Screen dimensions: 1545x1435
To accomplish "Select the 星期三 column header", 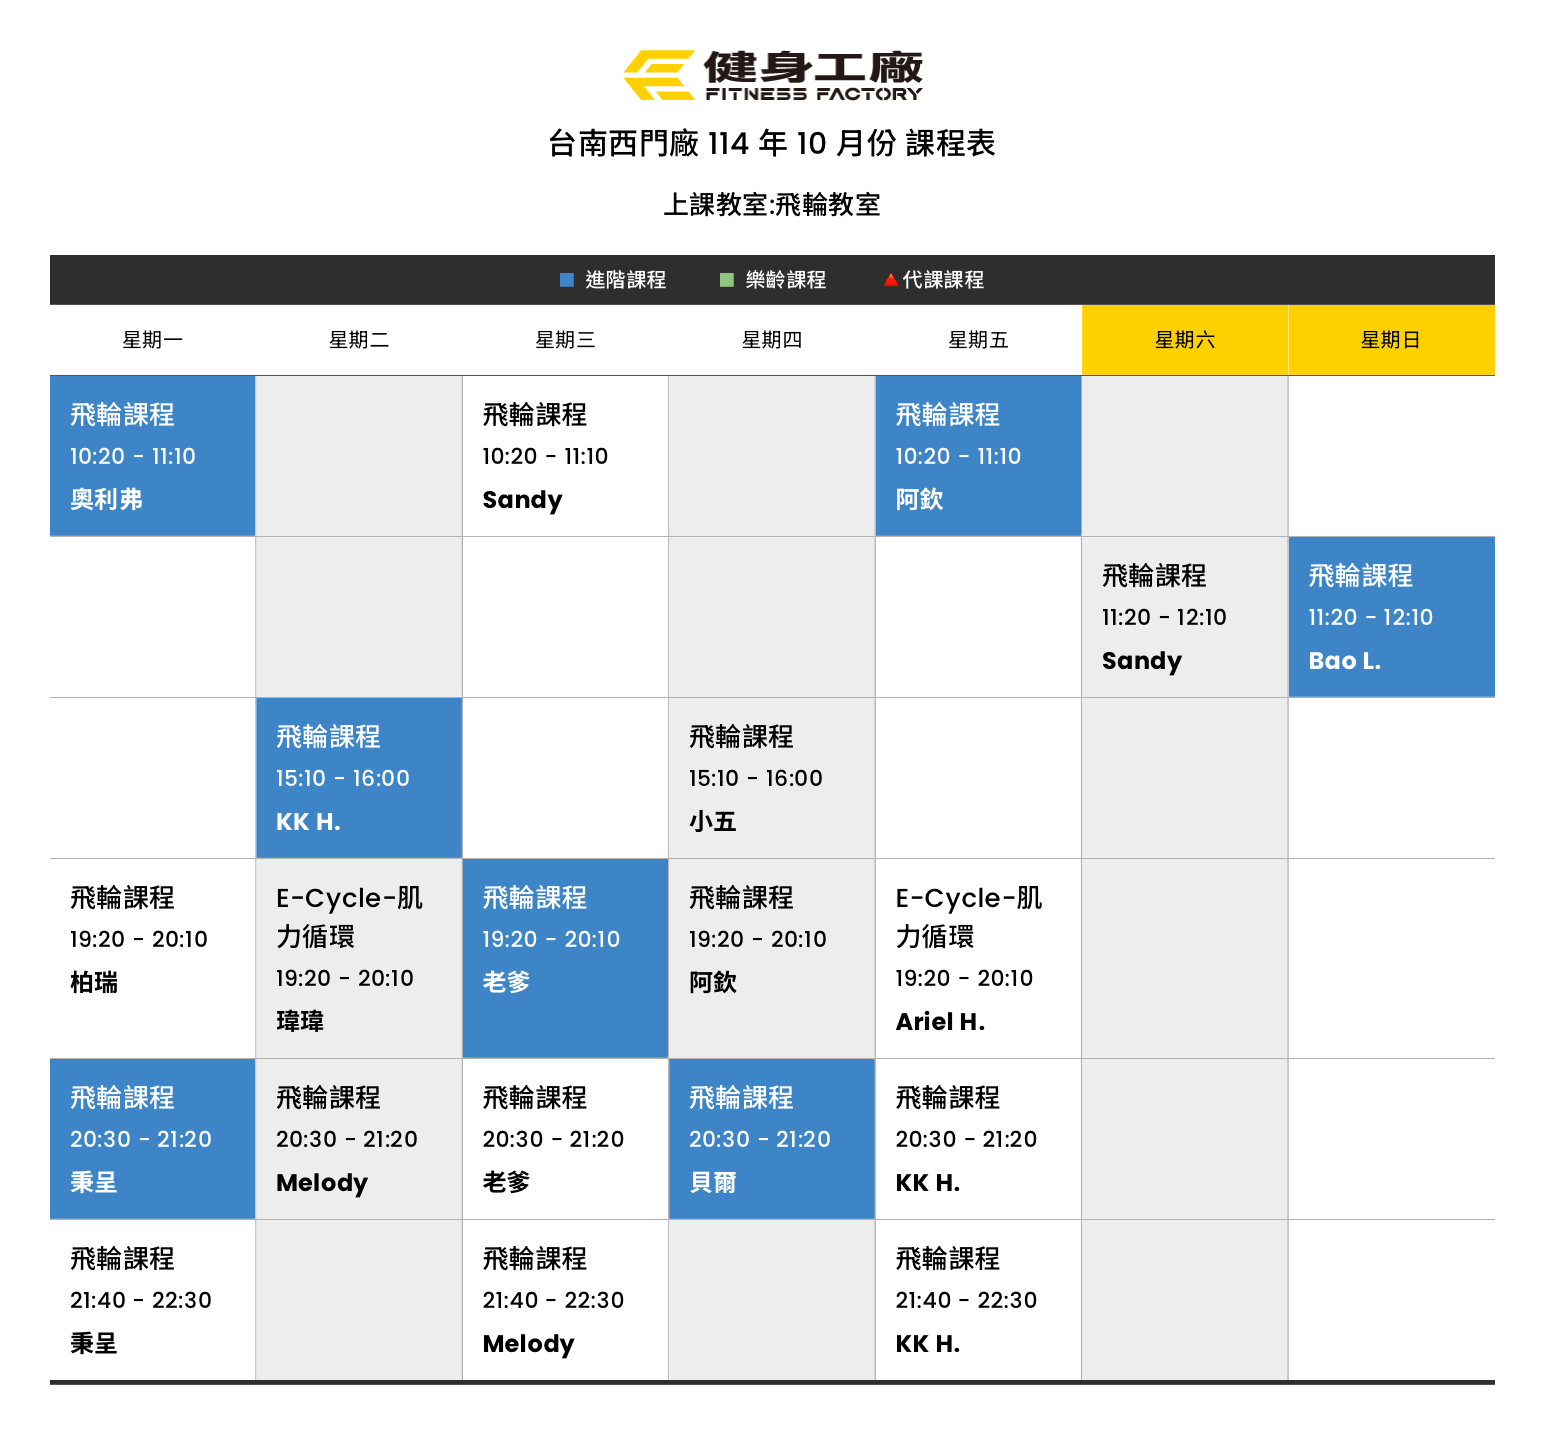I will coord(565,340).
